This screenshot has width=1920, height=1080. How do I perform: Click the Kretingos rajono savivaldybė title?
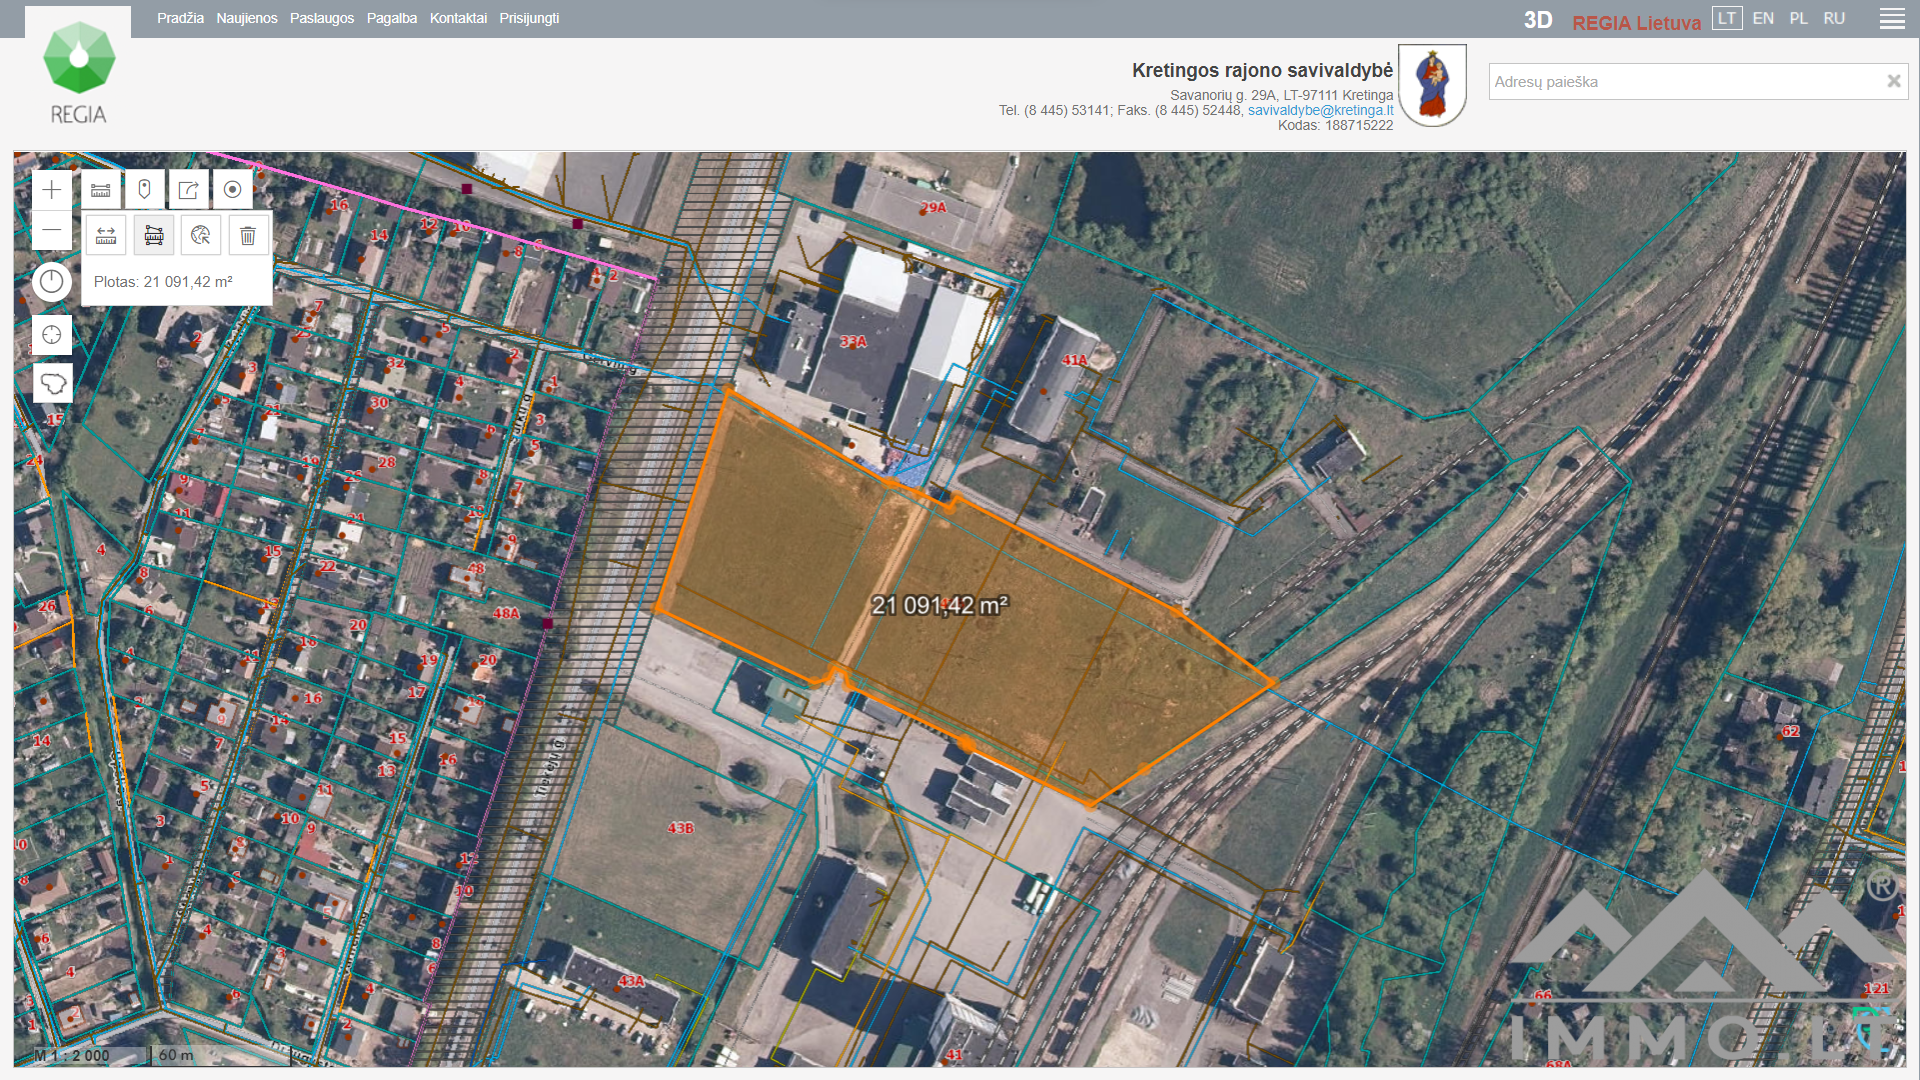(1262, 70)
